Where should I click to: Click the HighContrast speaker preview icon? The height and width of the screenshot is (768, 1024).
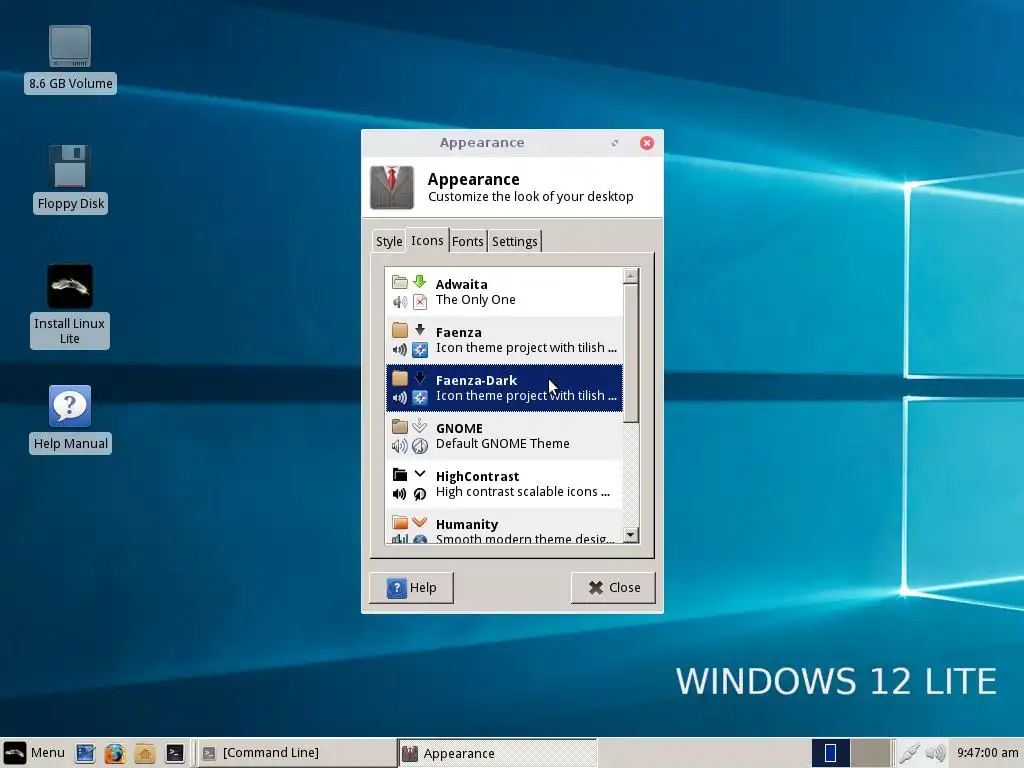400,494
